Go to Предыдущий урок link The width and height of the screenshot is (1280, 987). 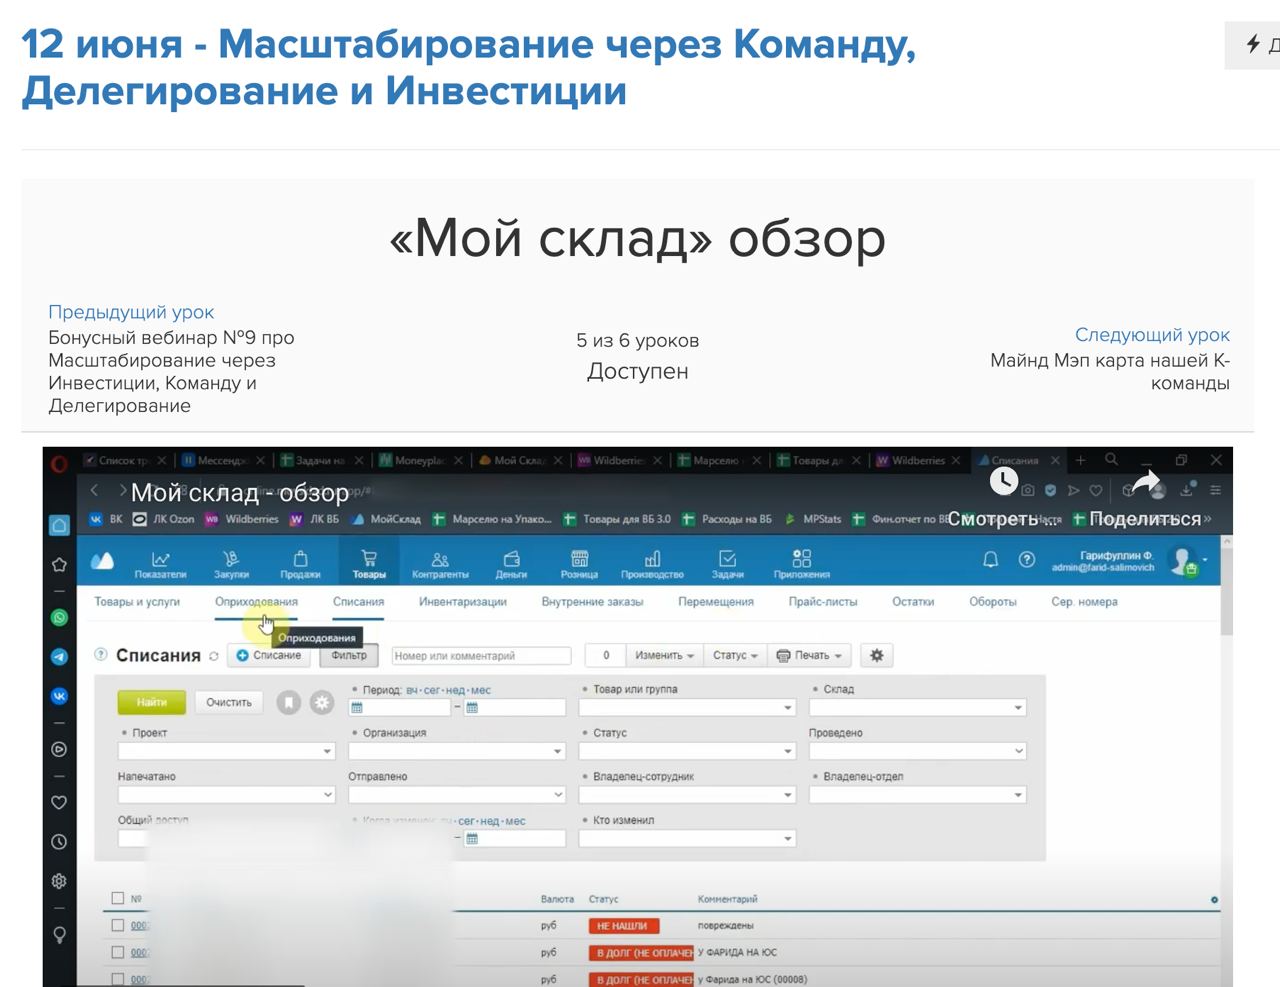point(131,312)
